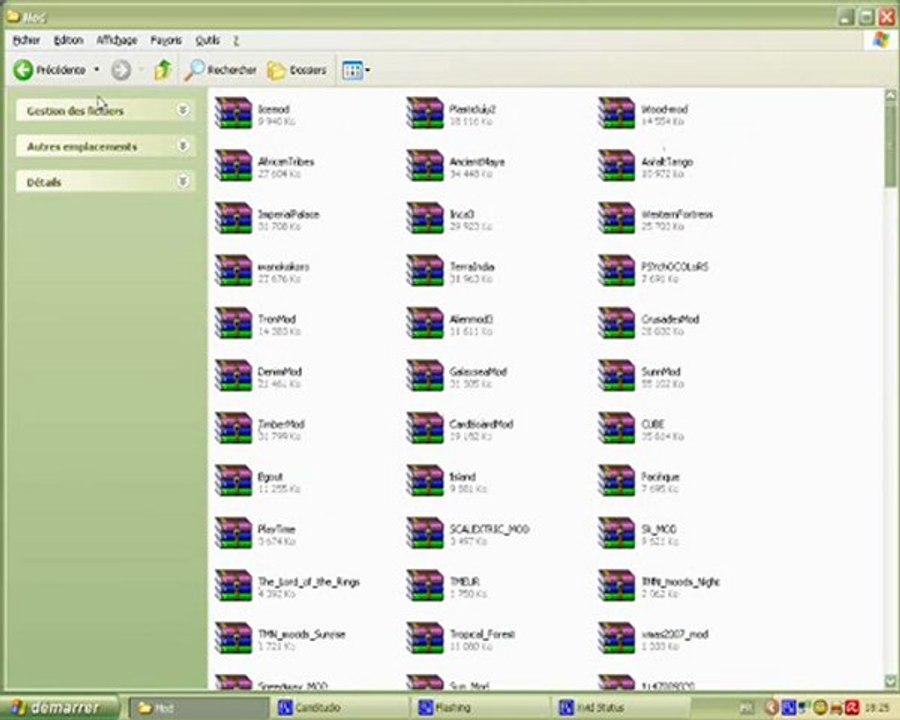Screen dimensions: 900x720
Task: Select the WesternFortress archive icon
Action: pyautogui.click(x=616, y=218)
